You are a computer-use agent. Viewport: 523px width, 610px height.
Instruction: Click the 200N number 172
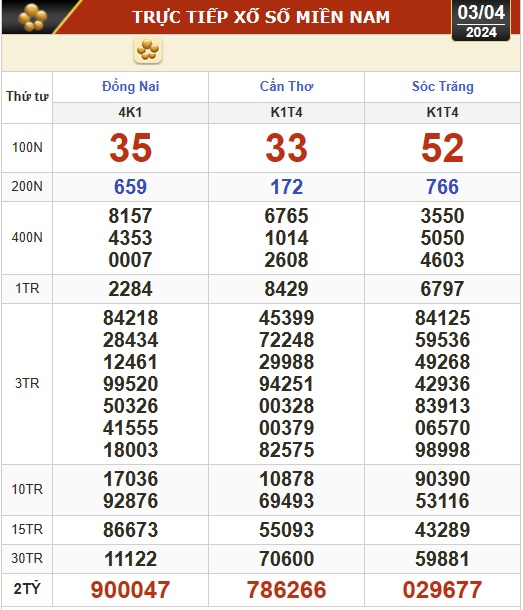pyautogui.click(x=286, y=187)
